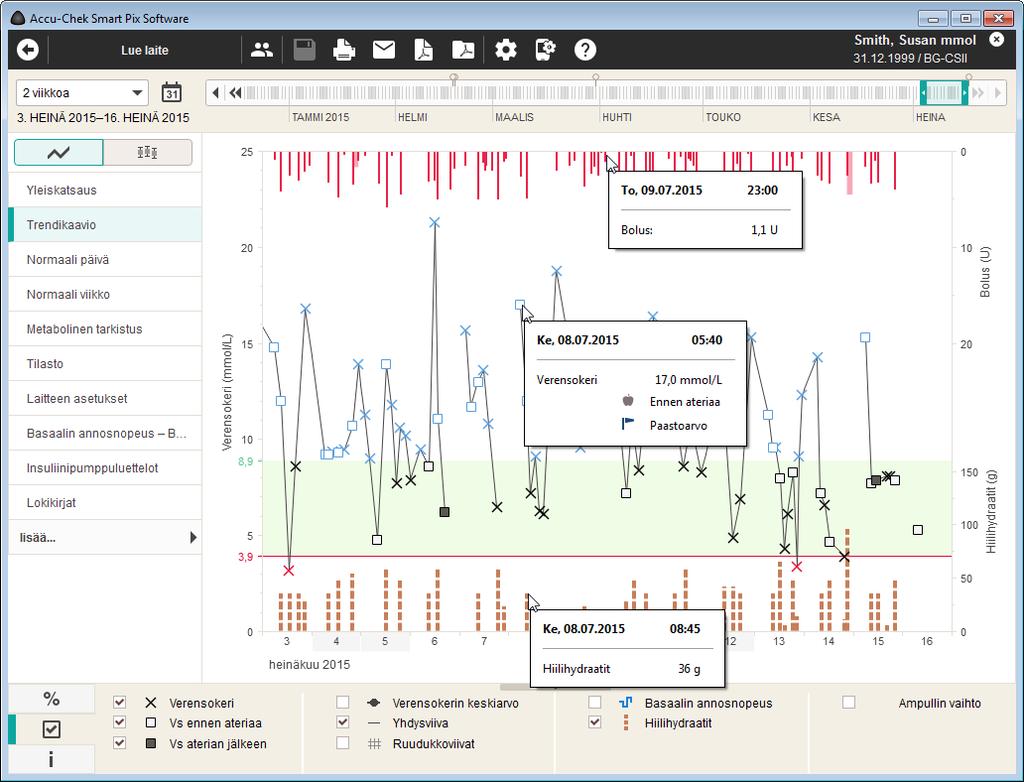The width and height of the screenshot is (1024, 782).
Task: Step timeline back one arrow
Action: (216, 93)
